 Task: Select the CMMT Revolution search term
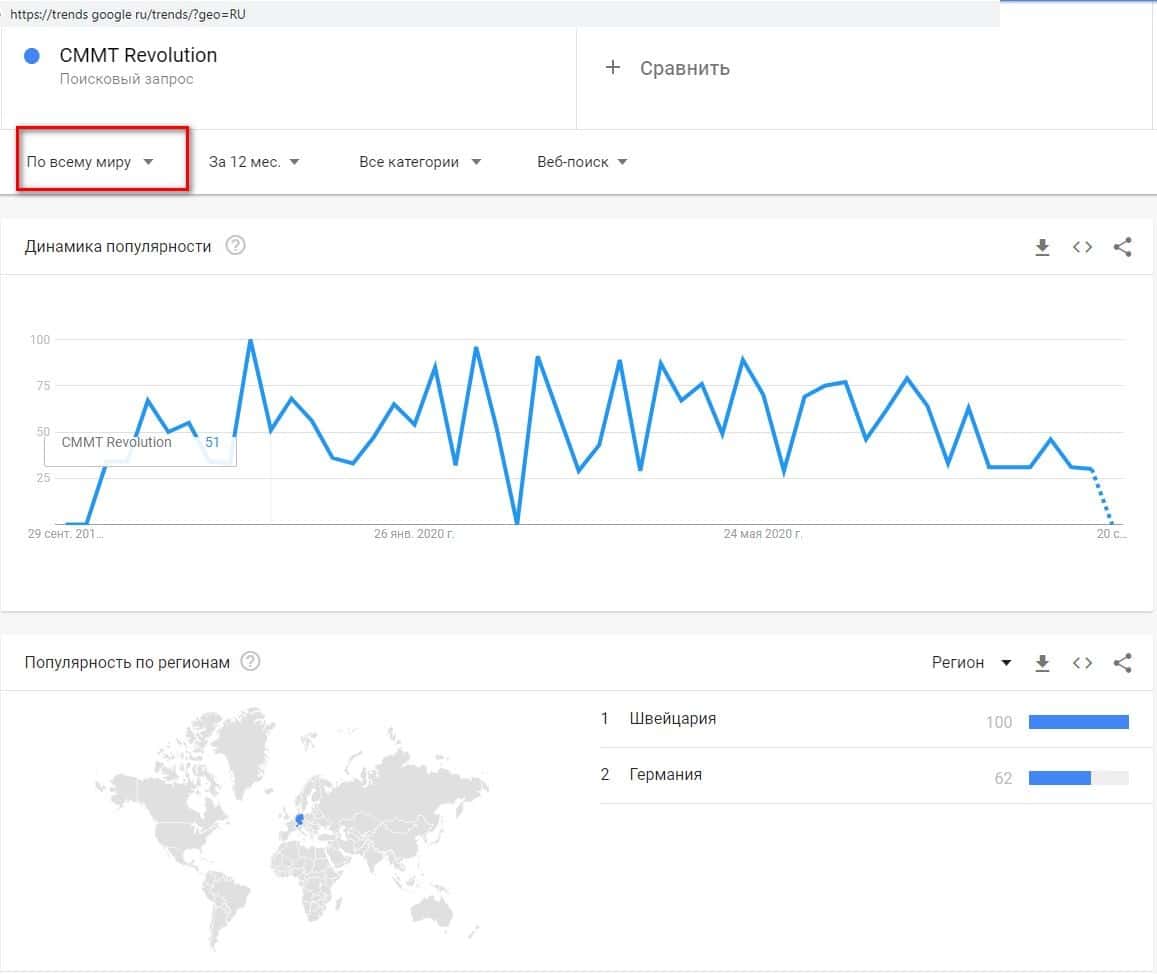point(138,56)
